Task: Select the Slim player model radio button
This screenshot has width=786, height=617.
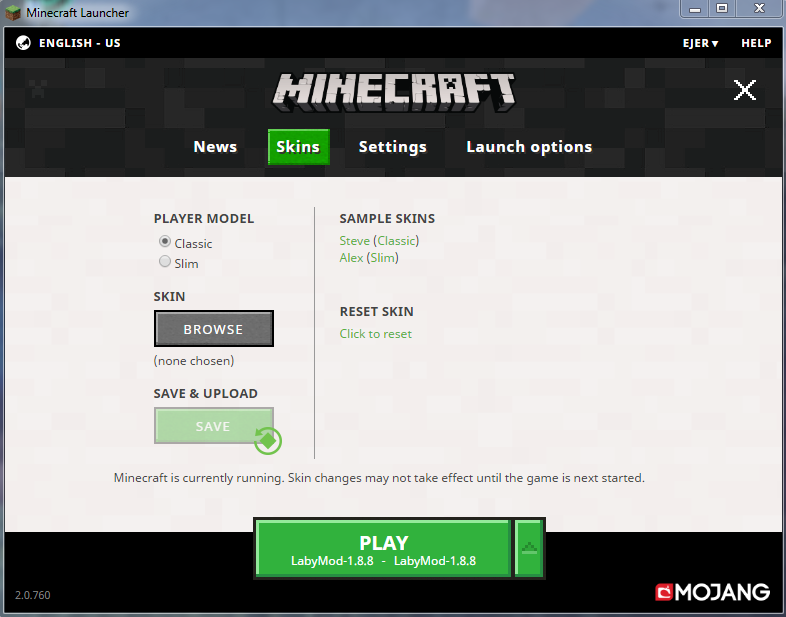Action: [164, 261]
